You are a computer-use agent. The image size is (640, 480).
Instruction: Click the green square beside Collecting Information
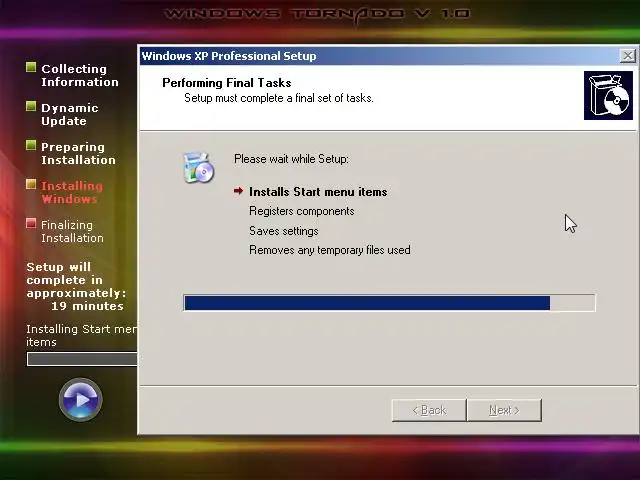(31, 67)
